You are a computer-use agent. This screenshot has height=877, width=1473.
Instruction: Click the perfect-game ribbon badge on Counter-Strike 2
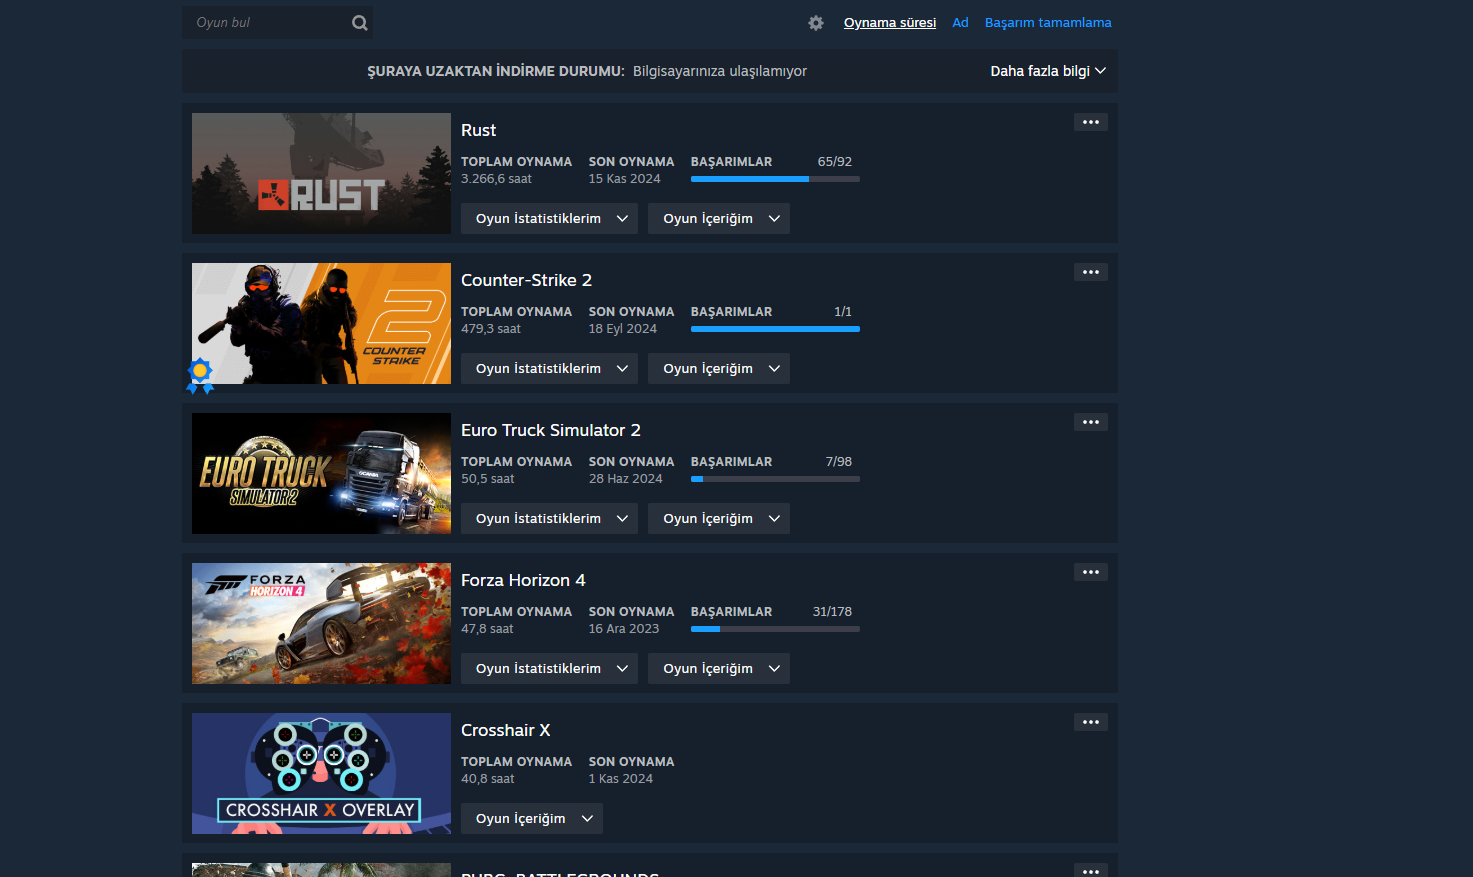201,375
